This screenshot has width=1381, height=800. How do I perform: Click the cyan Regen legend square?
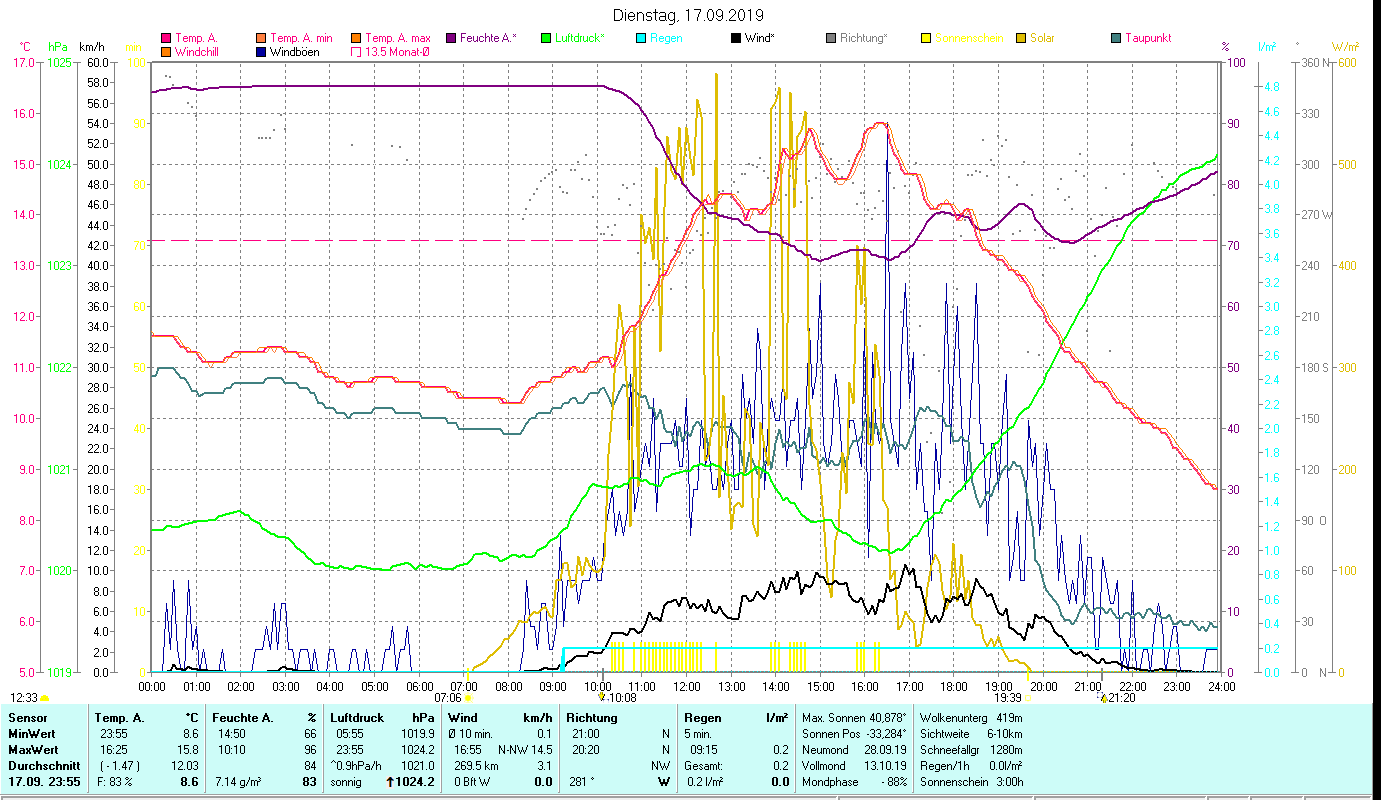pos(641,38)
